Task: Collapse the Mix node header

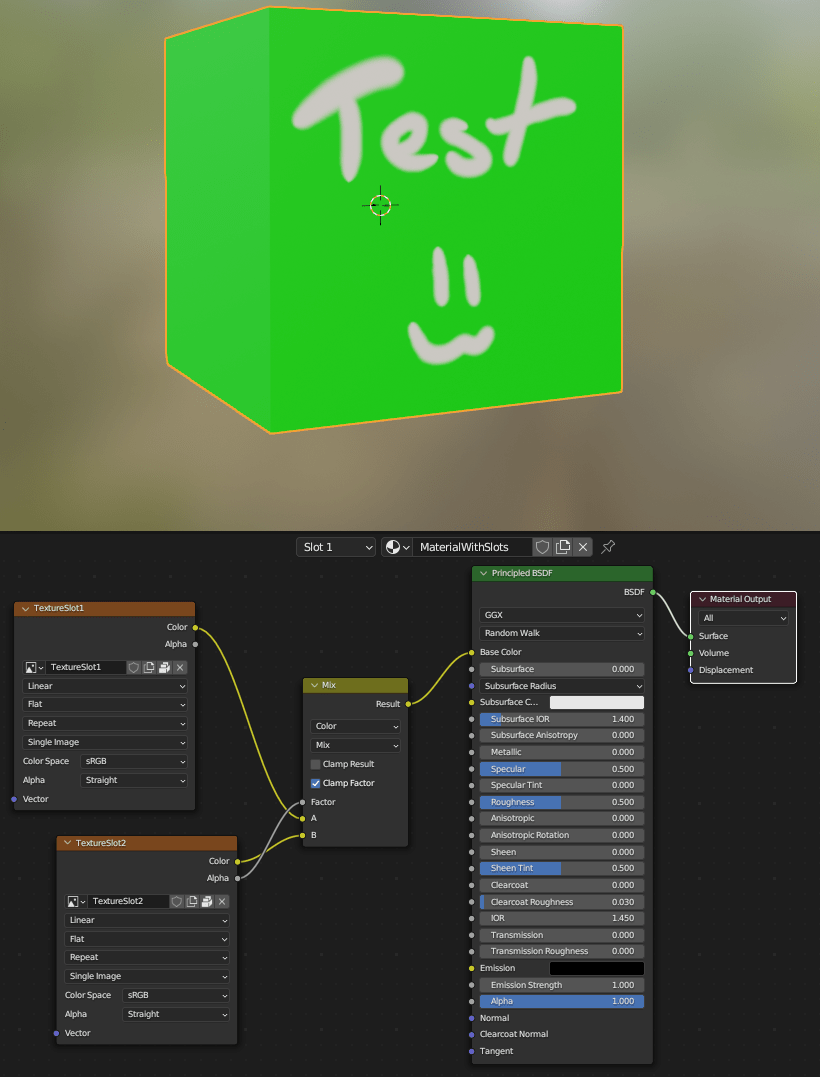Action: (x=316, y=684)
